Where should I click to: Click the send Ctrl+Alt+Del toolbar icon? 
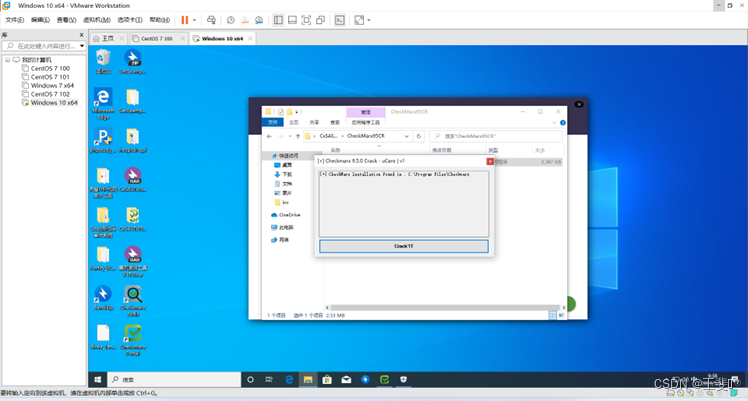(x=211, y=20)
